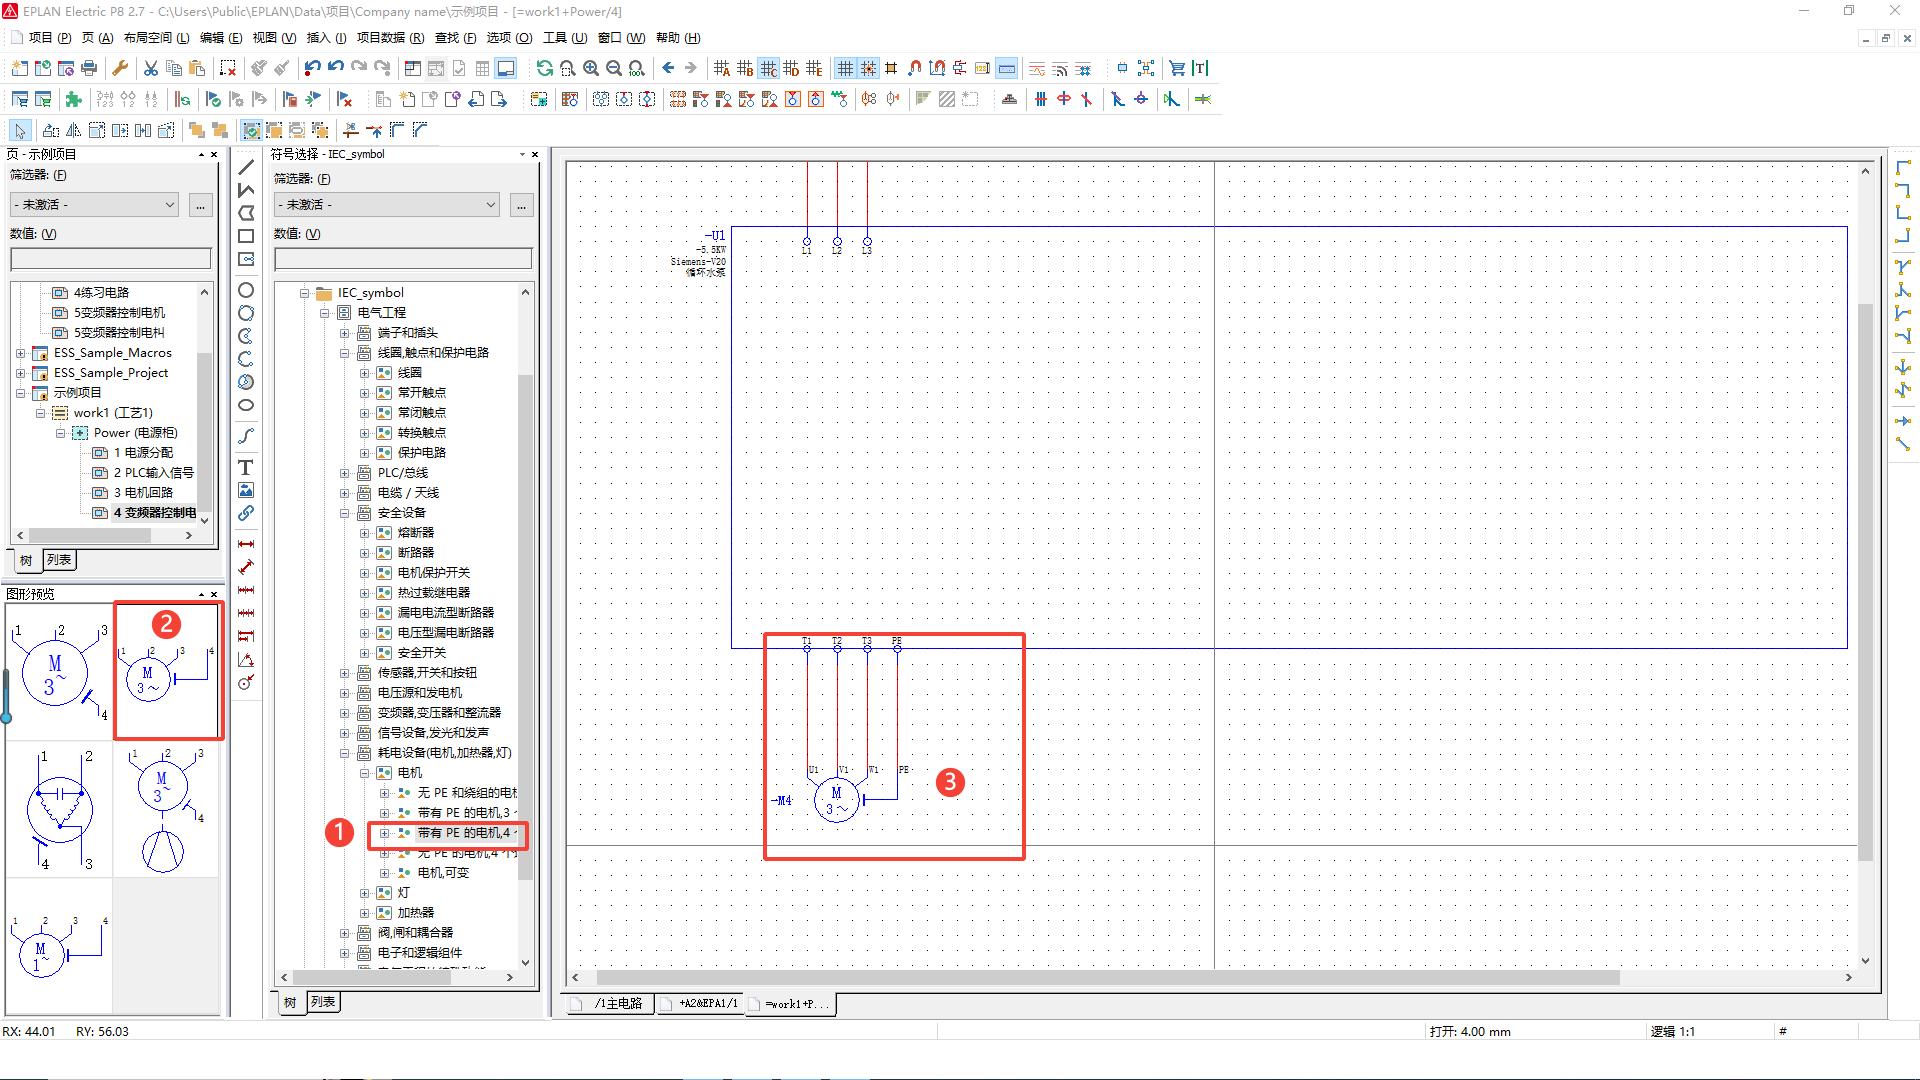Select the line drawing tool
The width and height of the screenshot is (1920, 1080).
(x=245, y=166)
